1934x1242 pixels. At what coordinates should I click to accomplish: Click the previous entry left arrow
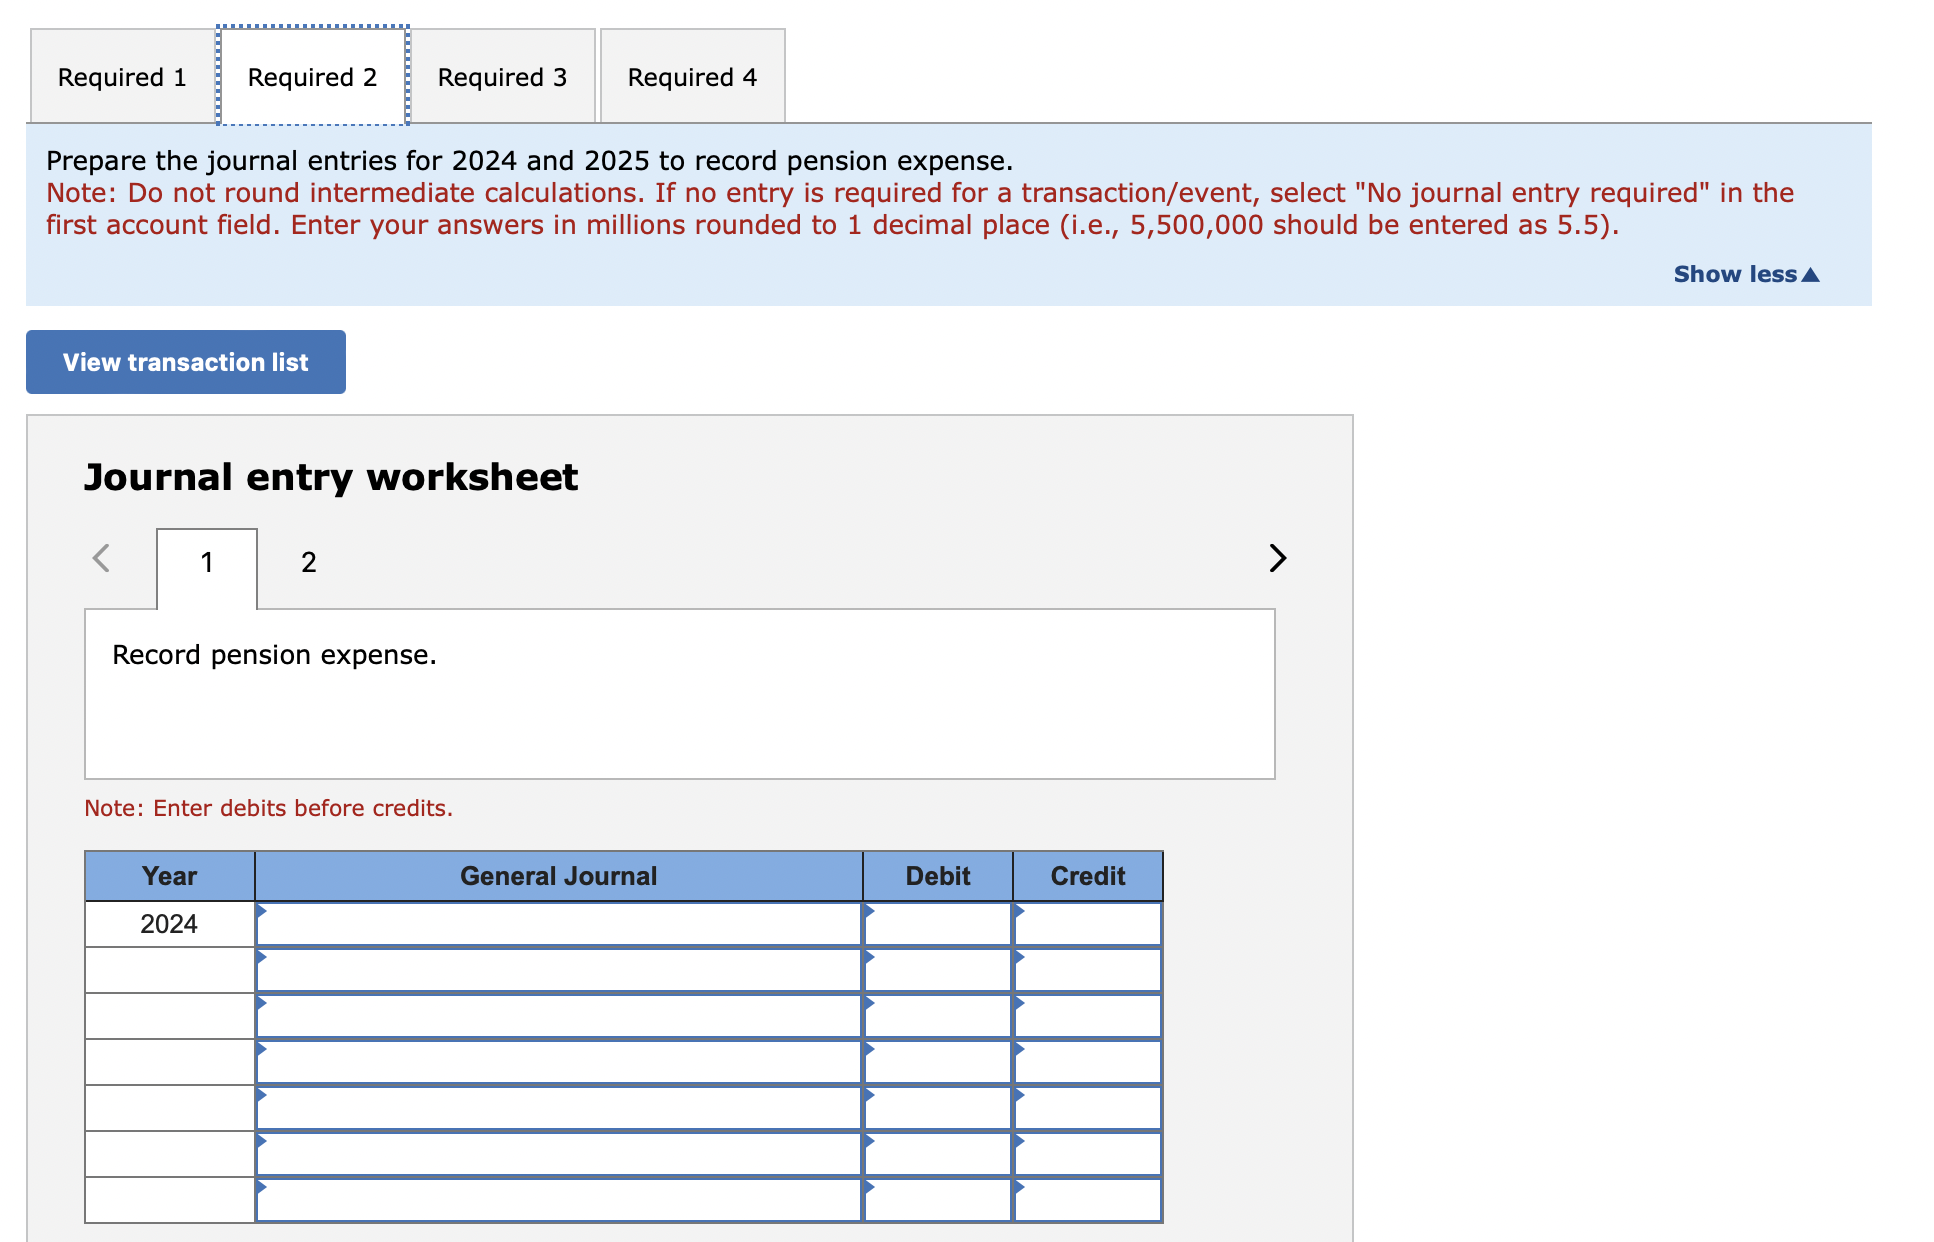[101, 558]
